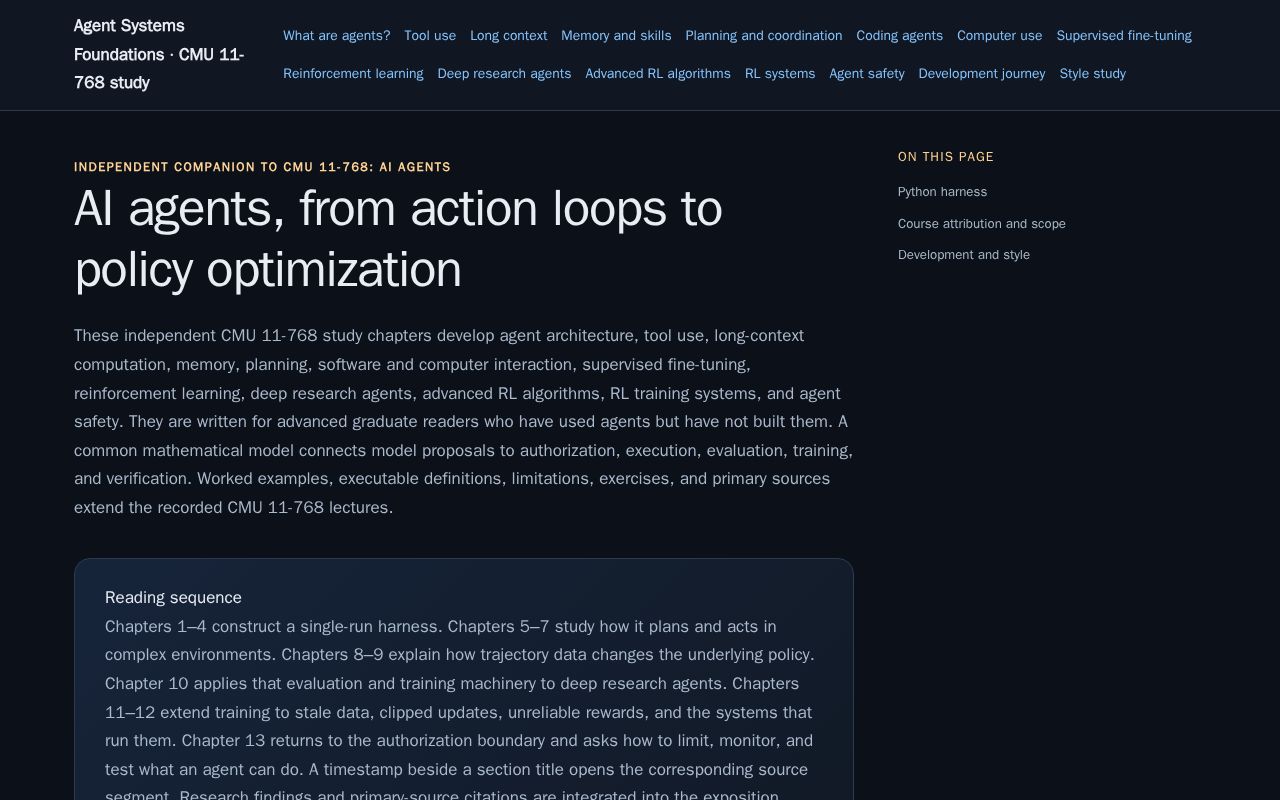The height and width of the screenshot is (800, 1280).
Task: Click the 'ON THIS PAGE' sidebar heading
Action: [946, 157]
